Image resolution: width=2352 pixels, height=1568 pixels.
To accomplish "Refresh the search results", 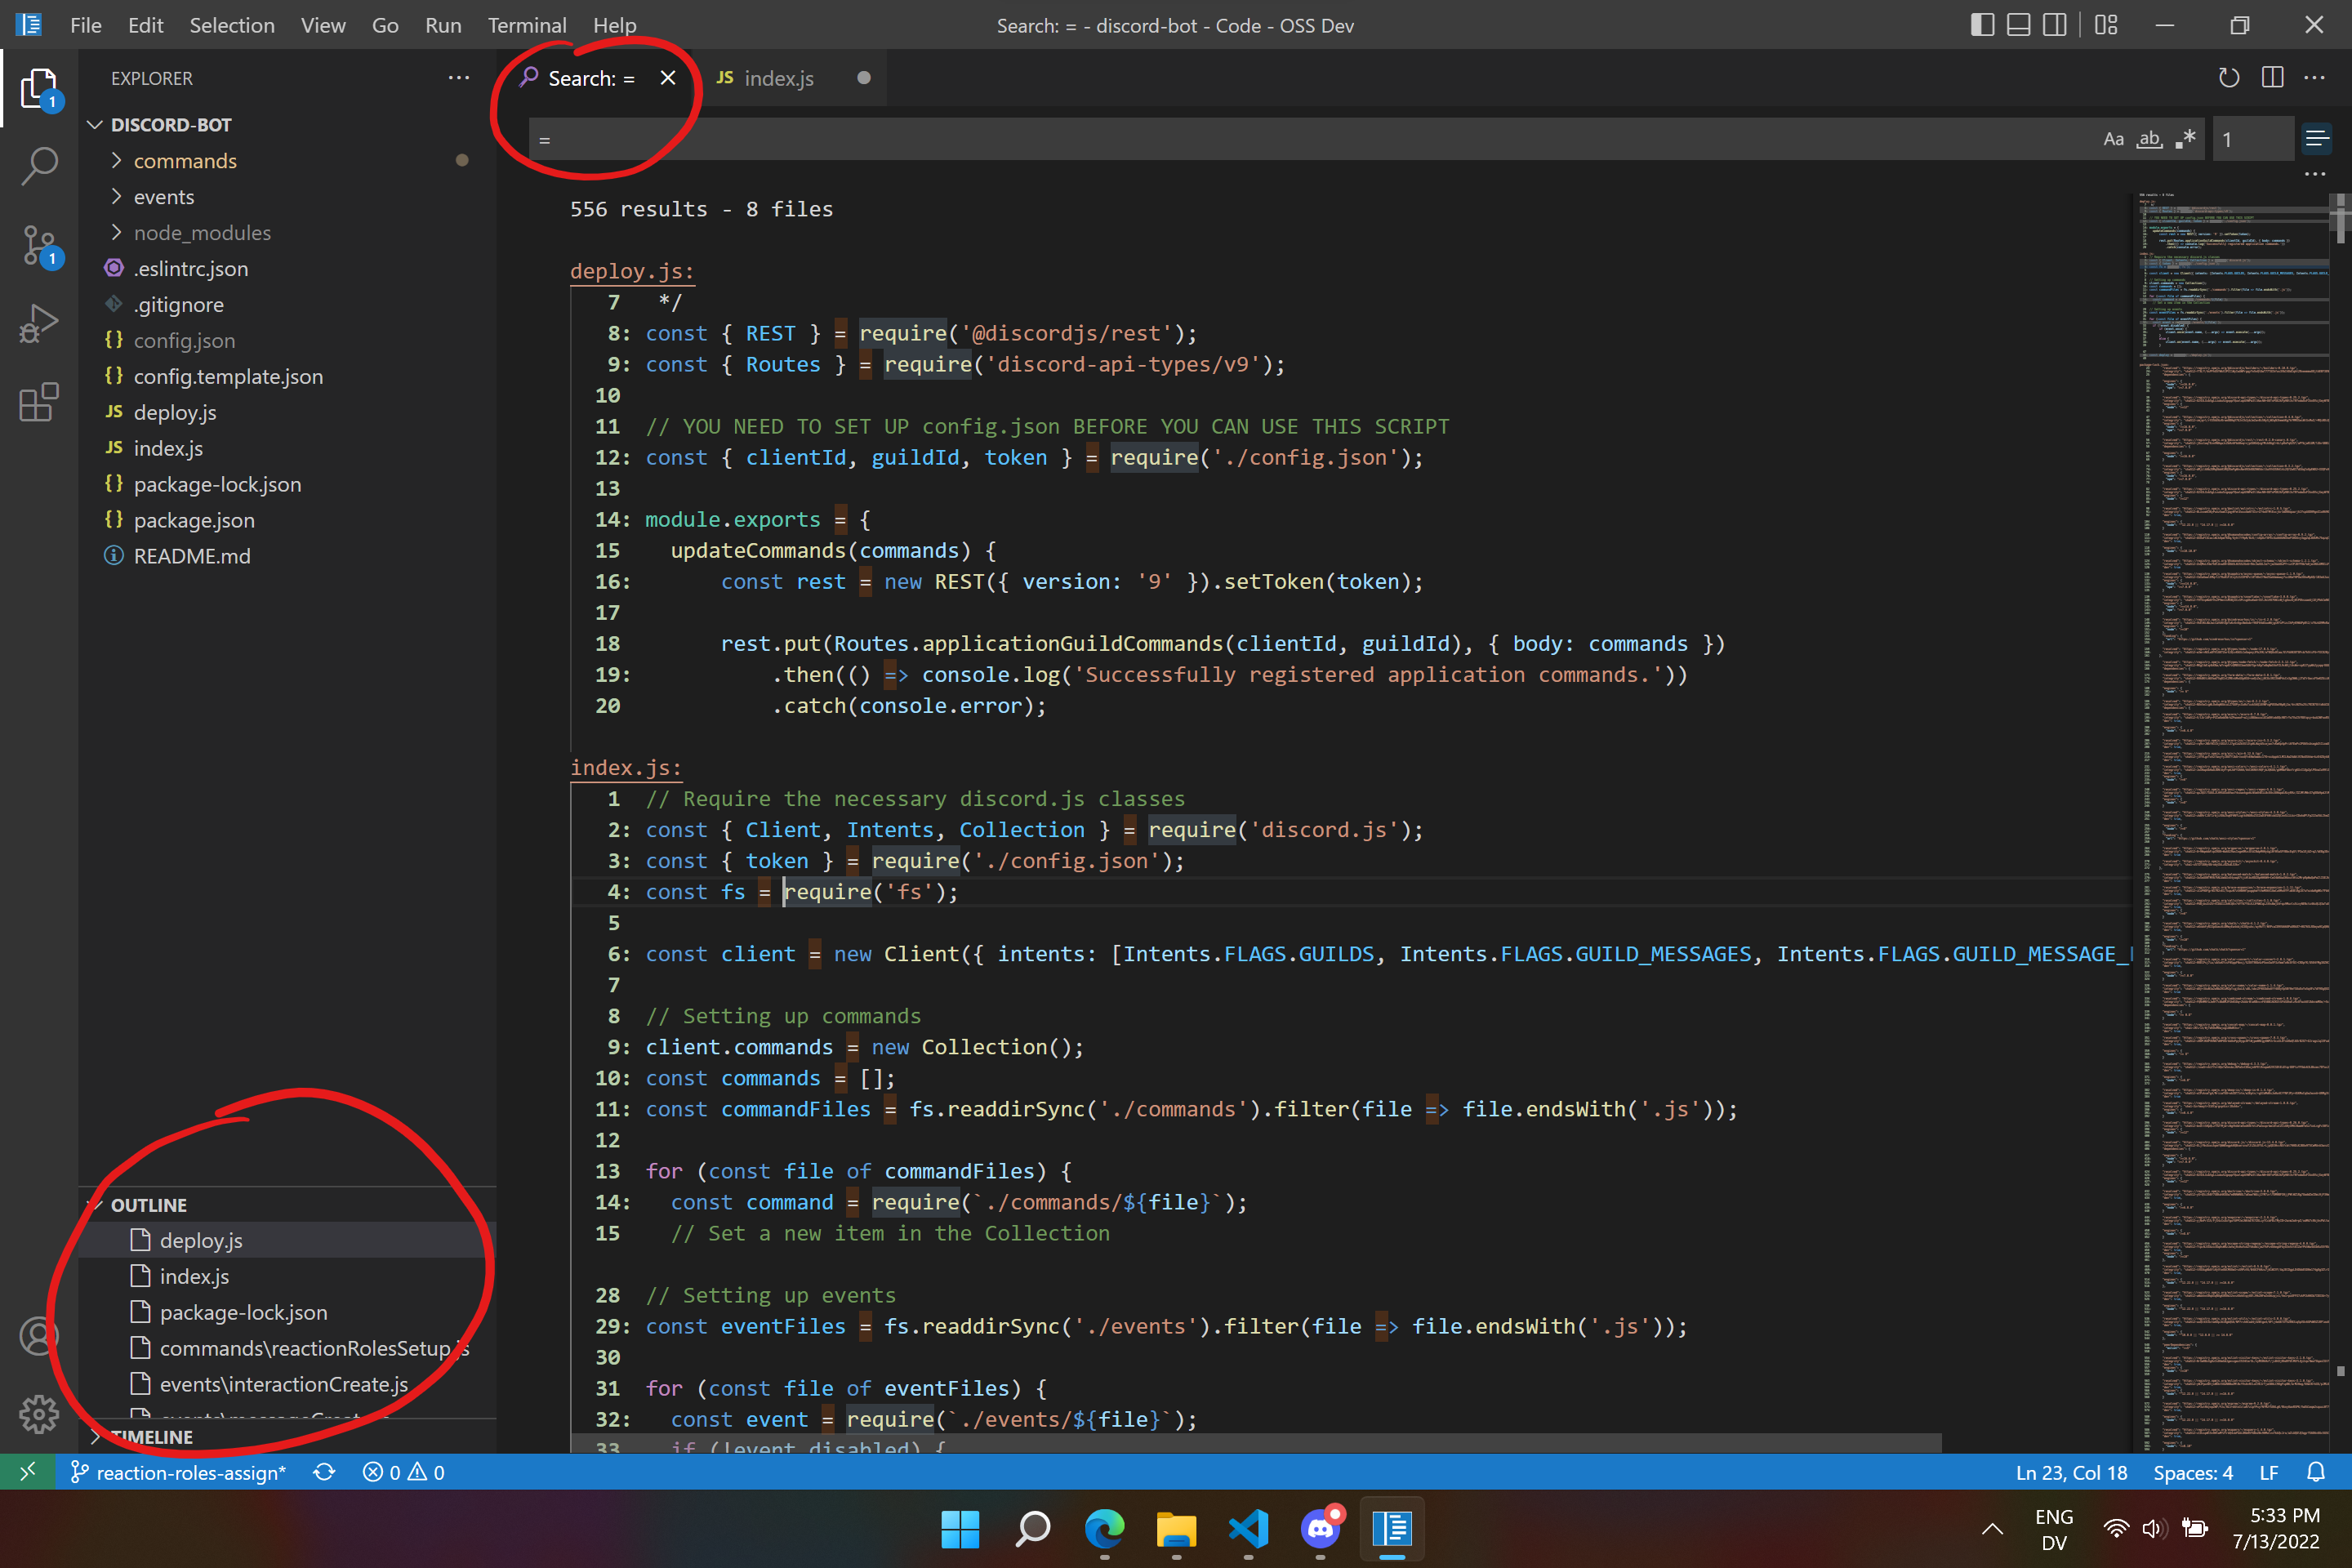I will tap(2228, 77).
